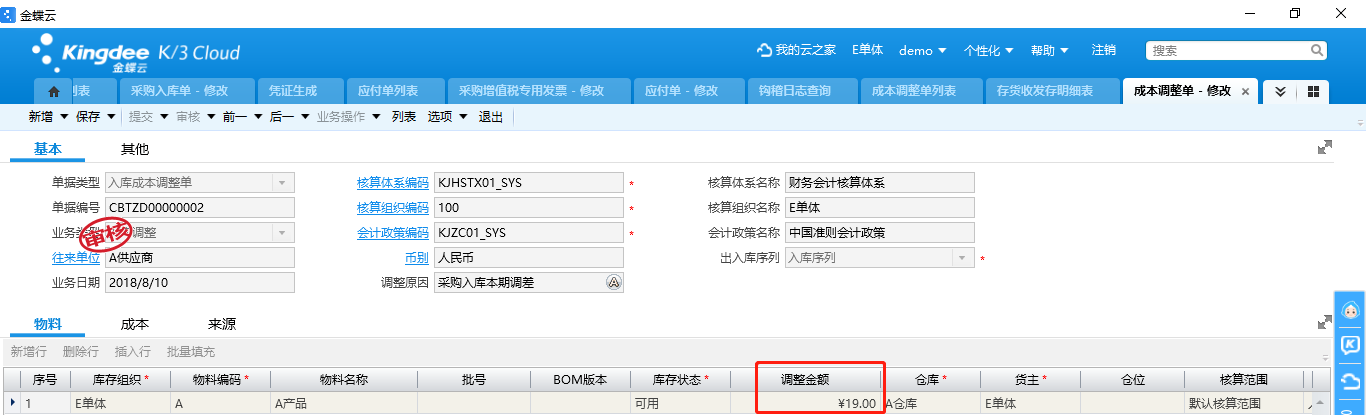Screen dimensions: 1366x415
Task: Click the A产品 material name cell
Action: pos(343,403)
